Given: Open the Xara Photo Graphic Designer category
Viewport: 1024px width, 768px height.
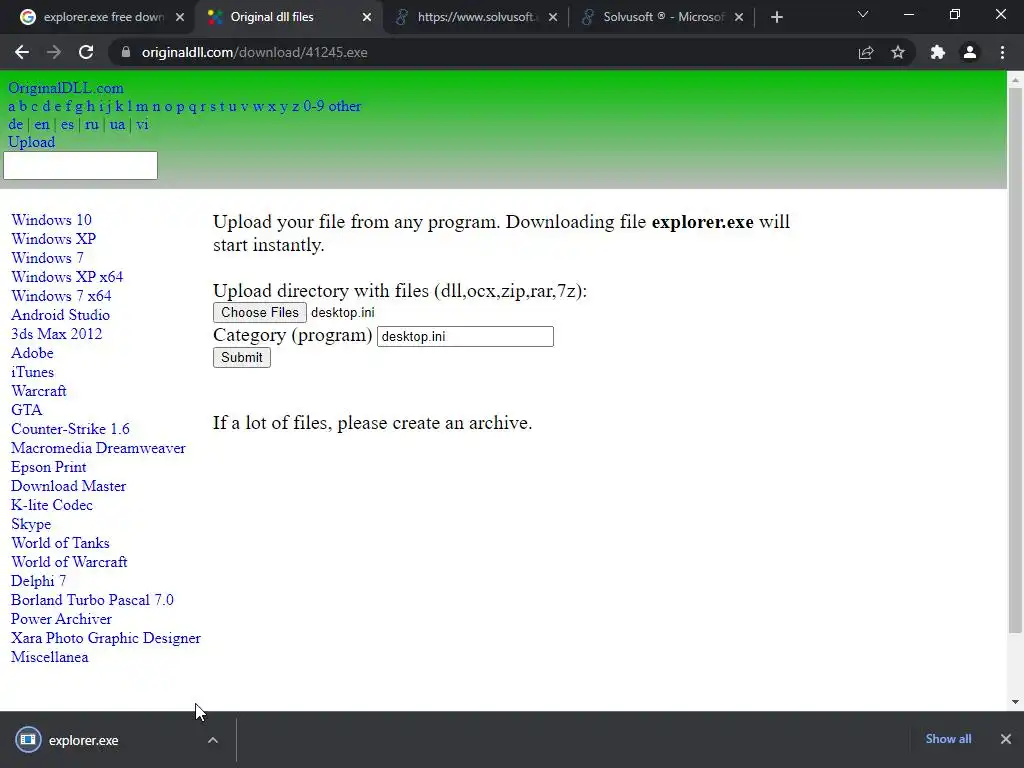Looking at the screenshot, I should [106, 638].
